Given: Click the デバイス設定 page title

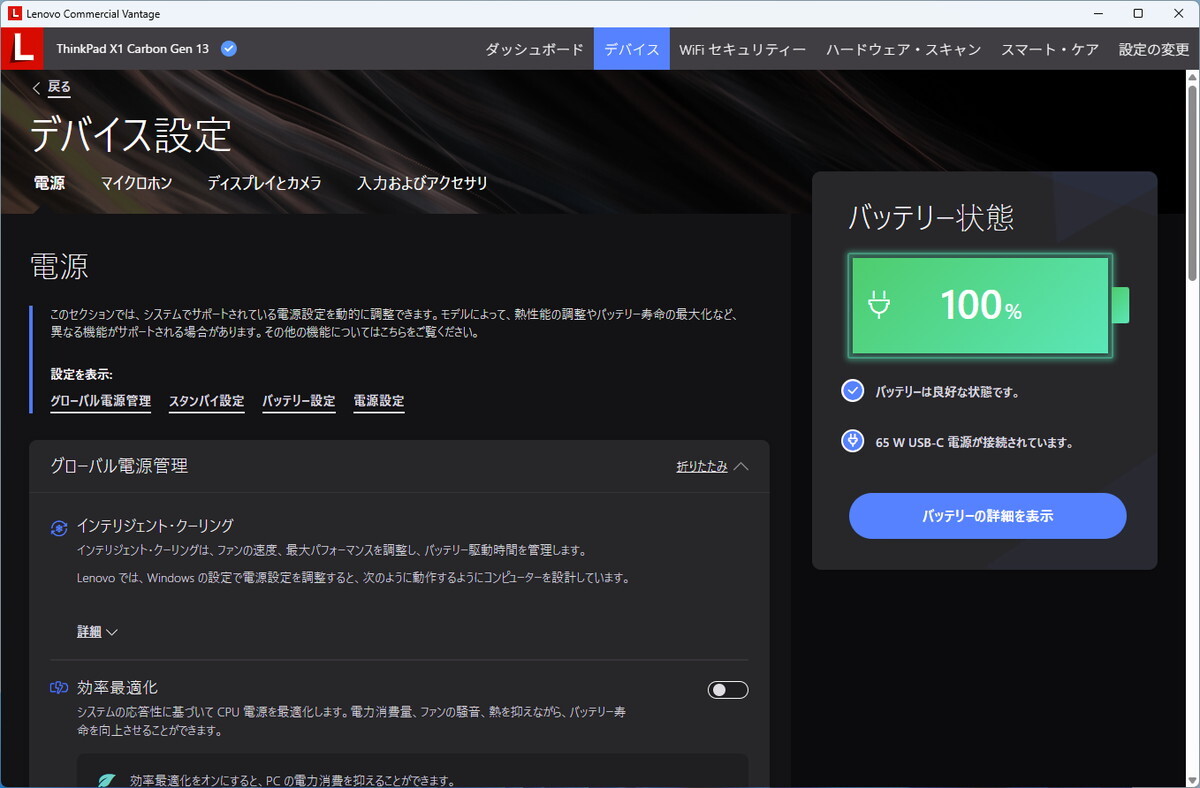Looking at the screenshot, I should [131, 134].
